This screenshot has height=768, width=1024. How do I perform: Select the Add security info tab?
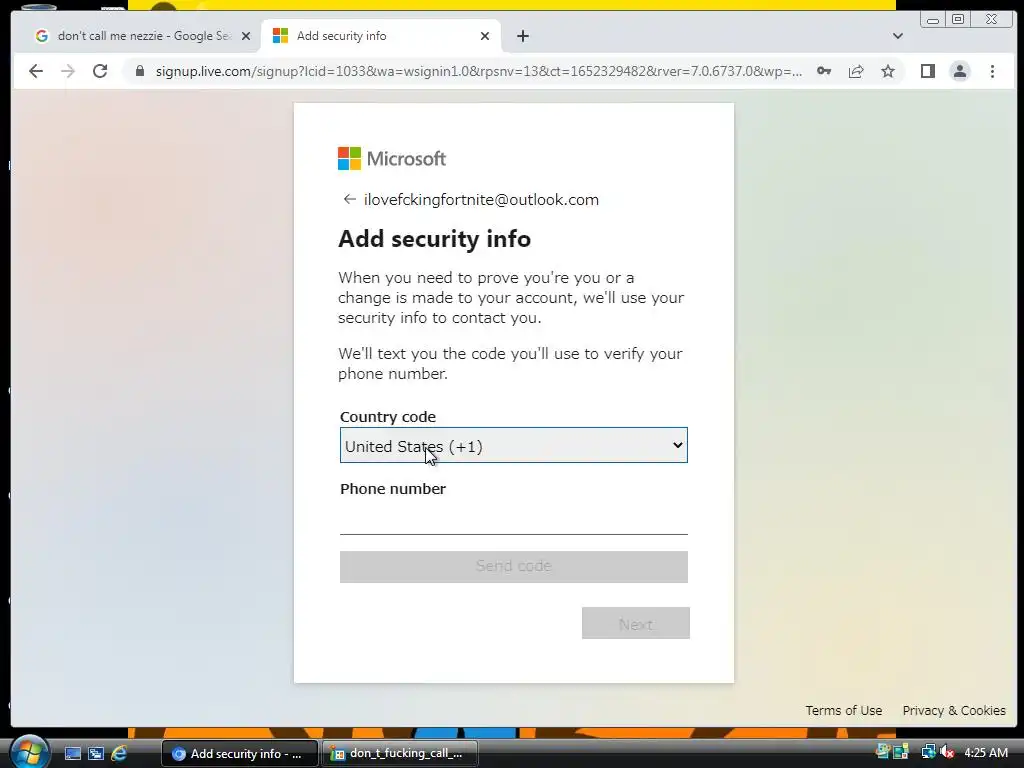tap(381, 36)
